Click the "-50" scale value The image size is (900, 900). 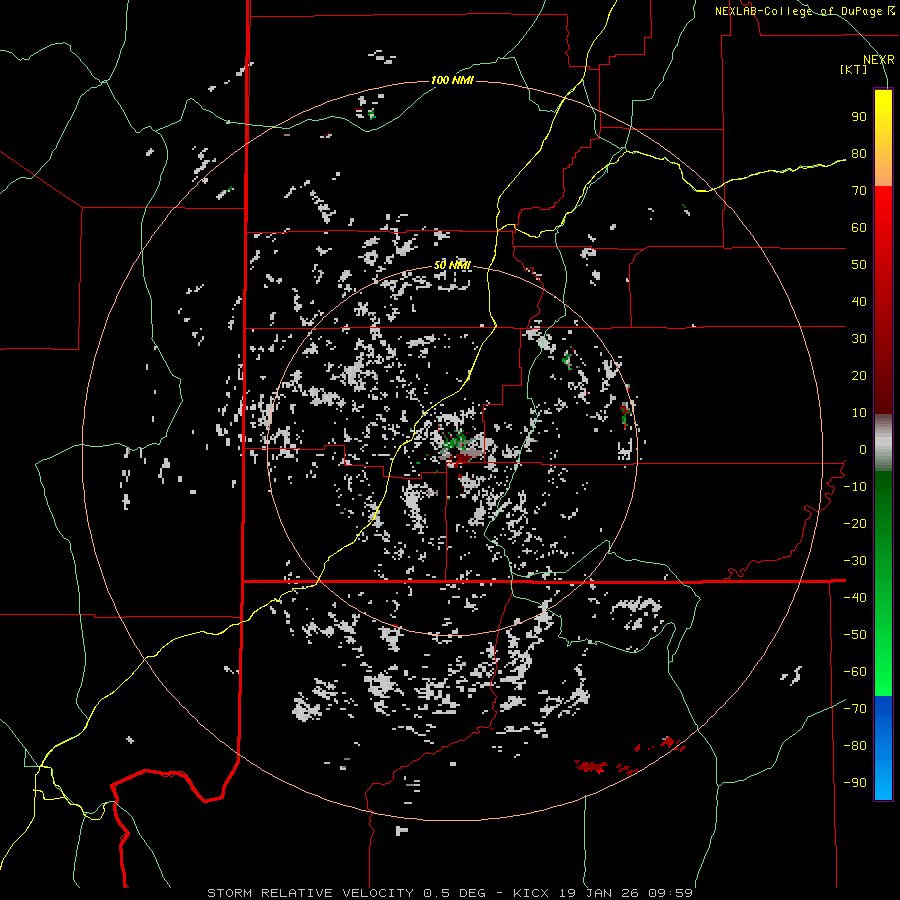[855, 635]
